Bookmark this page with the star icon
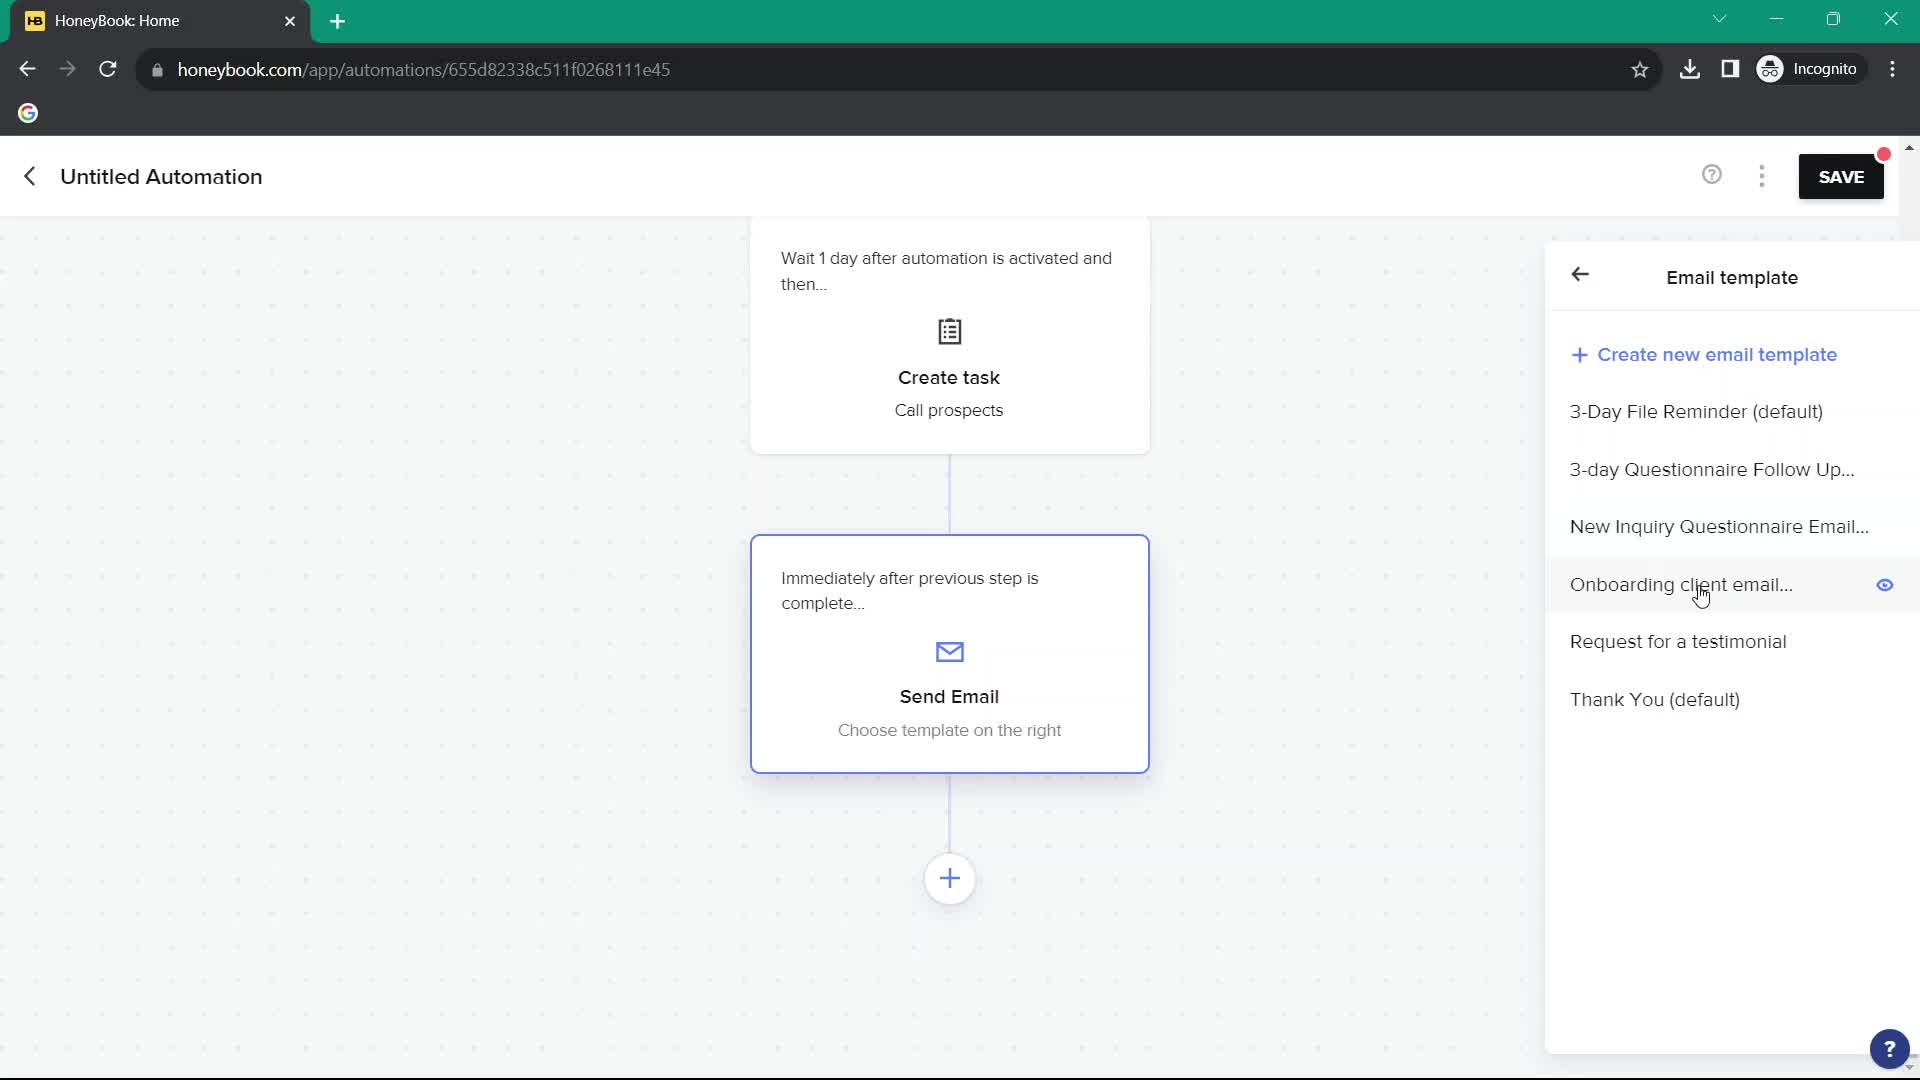Screen dimensions: 1920x1080 [1639, 69]
